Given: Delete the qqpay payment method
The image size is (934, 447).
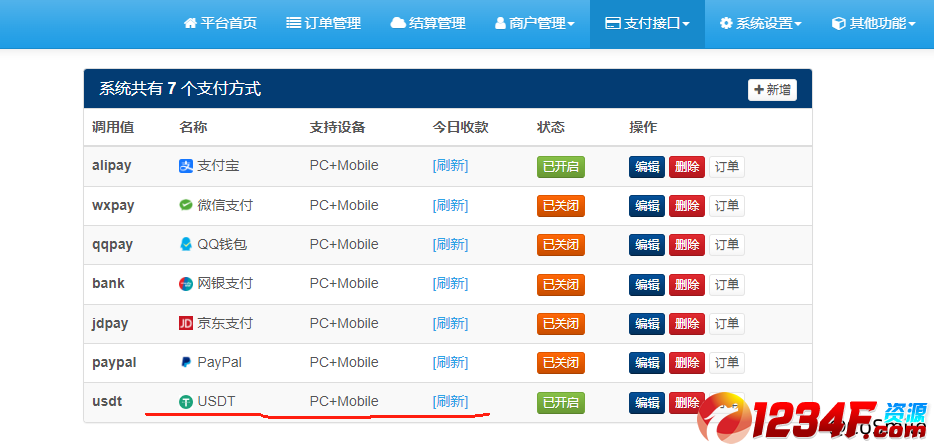Looking at the screenshot, I should (x=687, y=245).
